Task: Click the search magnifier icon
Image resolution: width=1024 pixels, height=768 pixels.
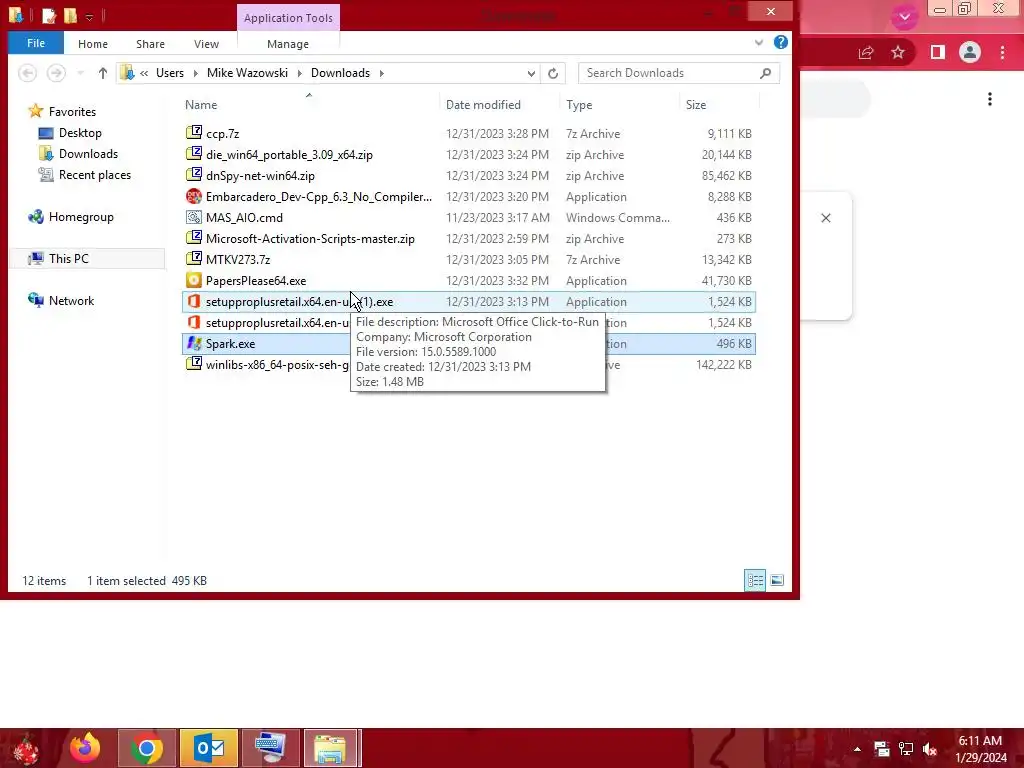Action: click(x=765, y=73)
